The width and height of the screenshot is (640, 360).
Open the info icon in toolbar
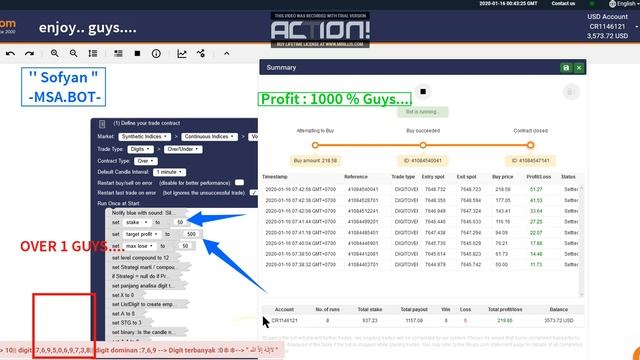coord(156,53)
